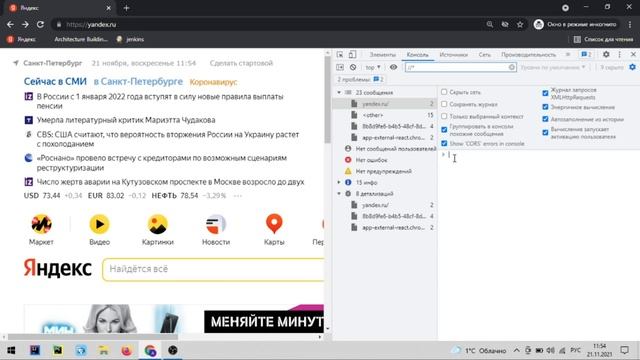This screenshot has height=360, width=640.
Task: Collapse the 23 сообщения group
Action: [x=339, y=93]
